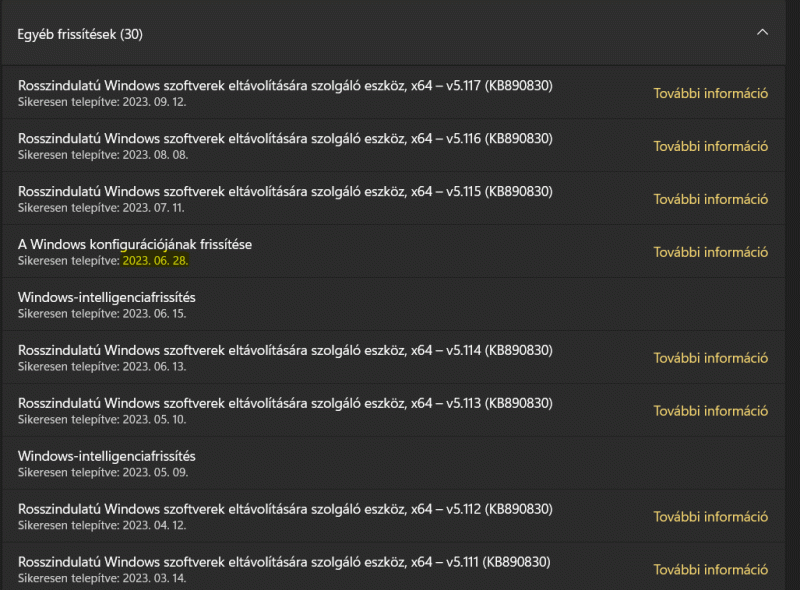Select the v5.117 (KB890830) update title
This screenshot has height=590, width=800.
pyautogui.click(x=285, y=85)
